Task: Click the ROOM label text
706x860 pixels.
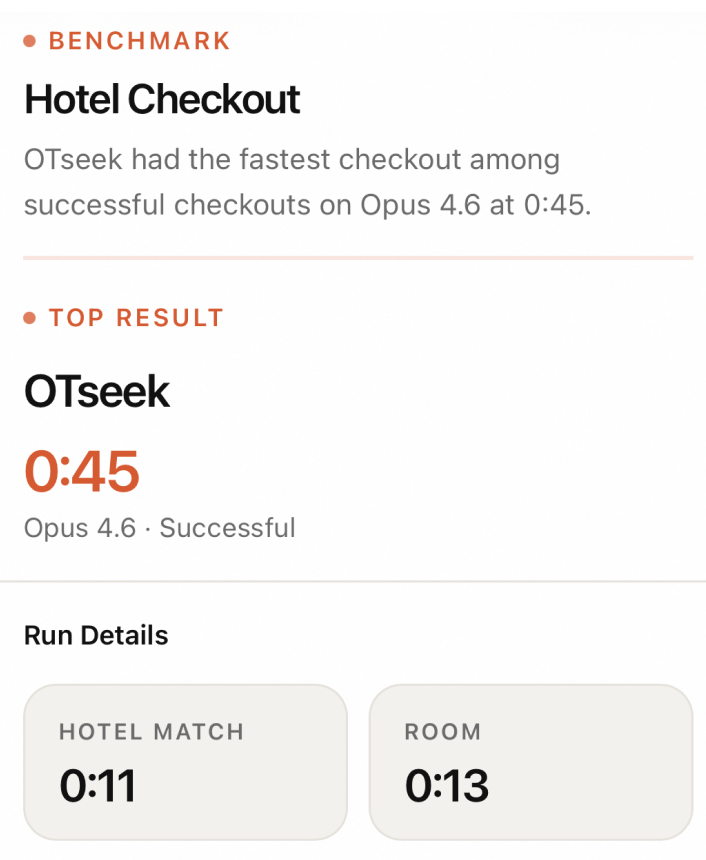Action: 443,732
